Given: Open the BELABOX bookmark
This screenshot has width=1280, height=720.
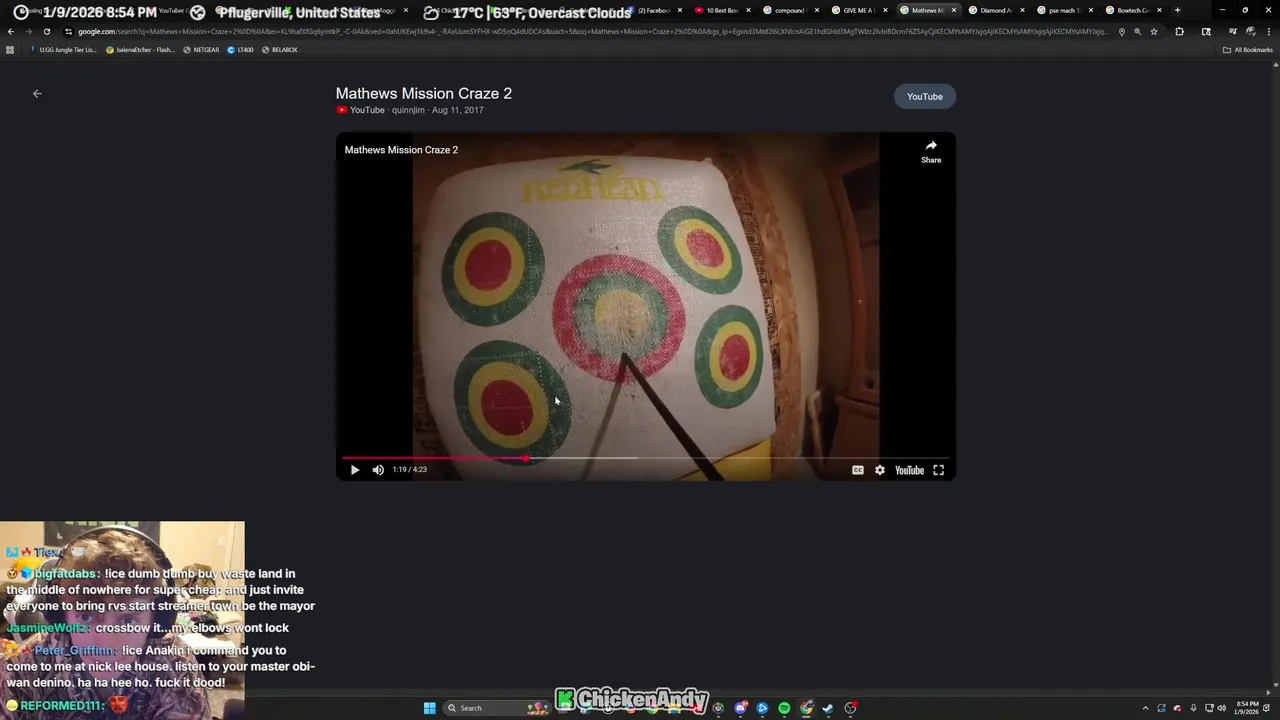Looking at the screenshot, I should (279, 50).
